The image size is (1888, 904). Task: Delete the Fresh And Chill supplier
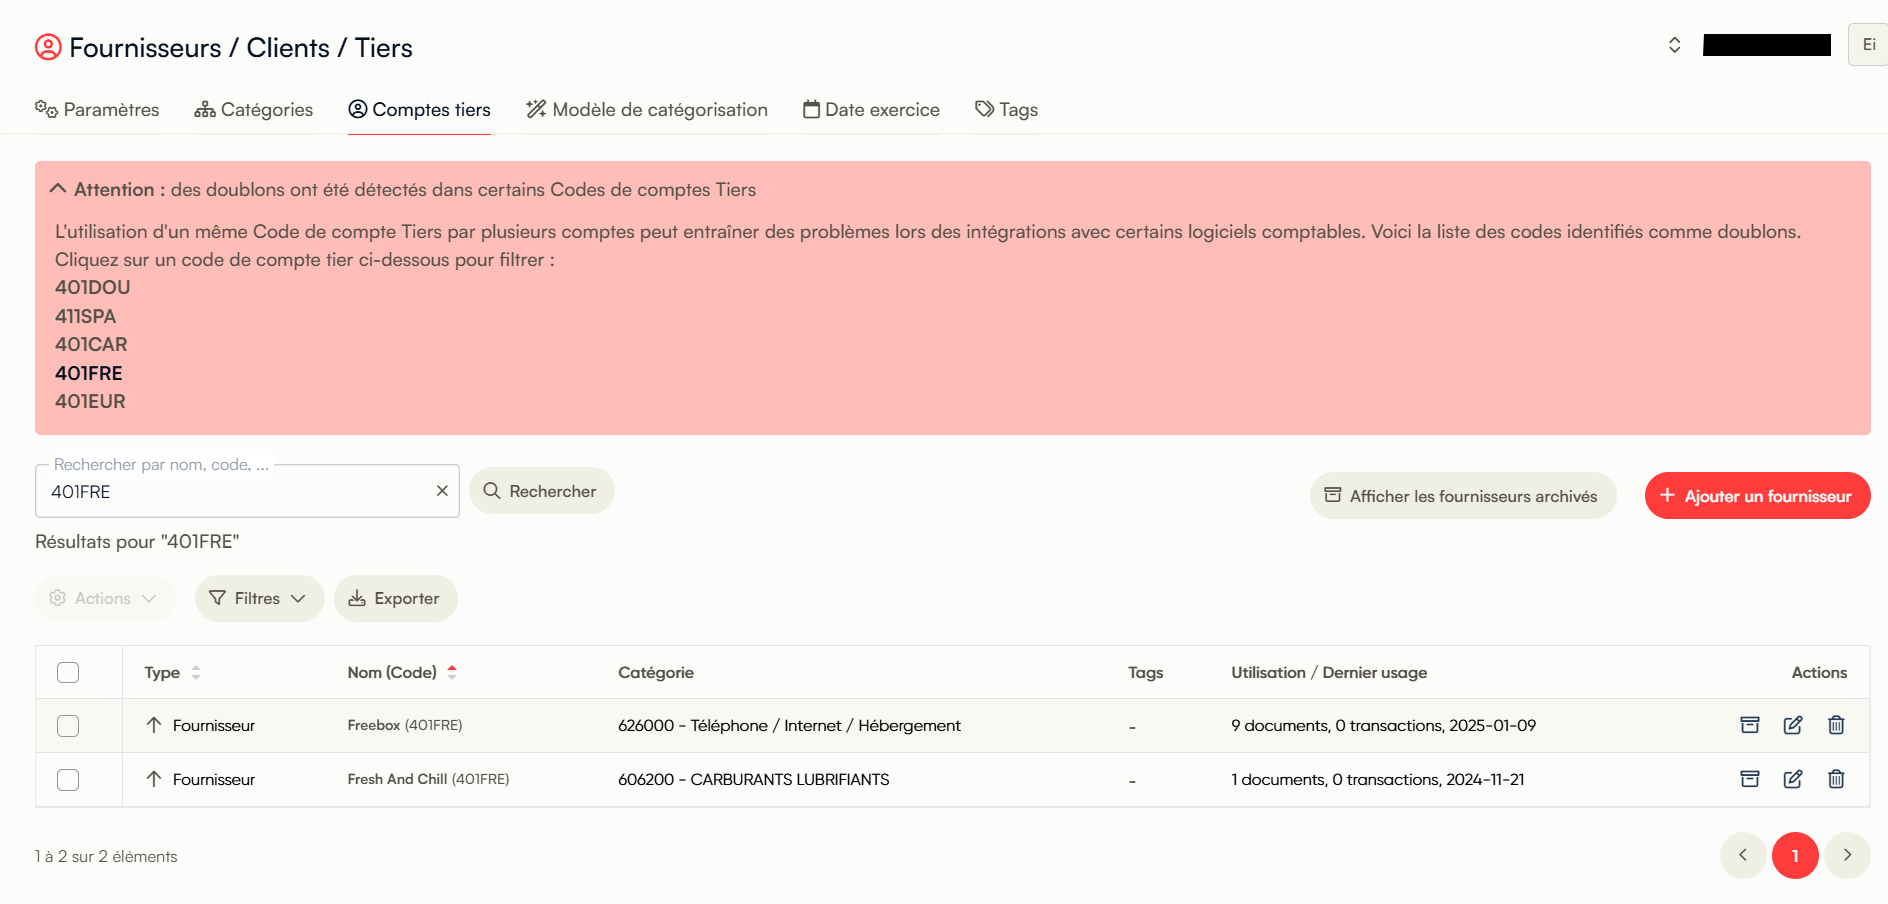point(1836,779)
